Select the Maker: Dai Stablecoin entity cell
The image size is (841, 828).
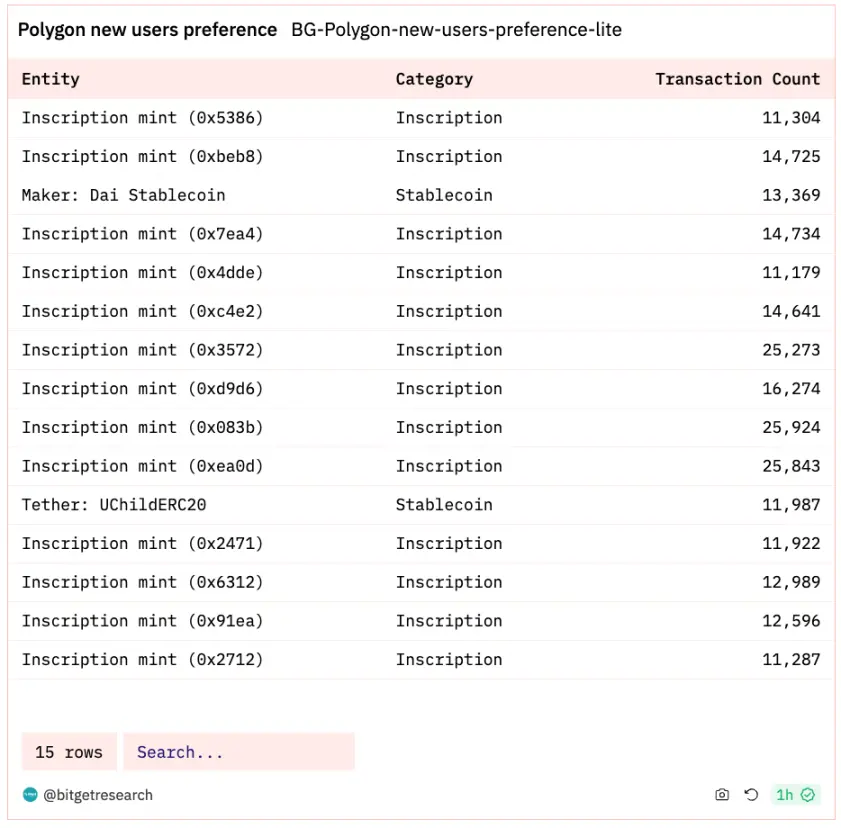tap(123, 195)
